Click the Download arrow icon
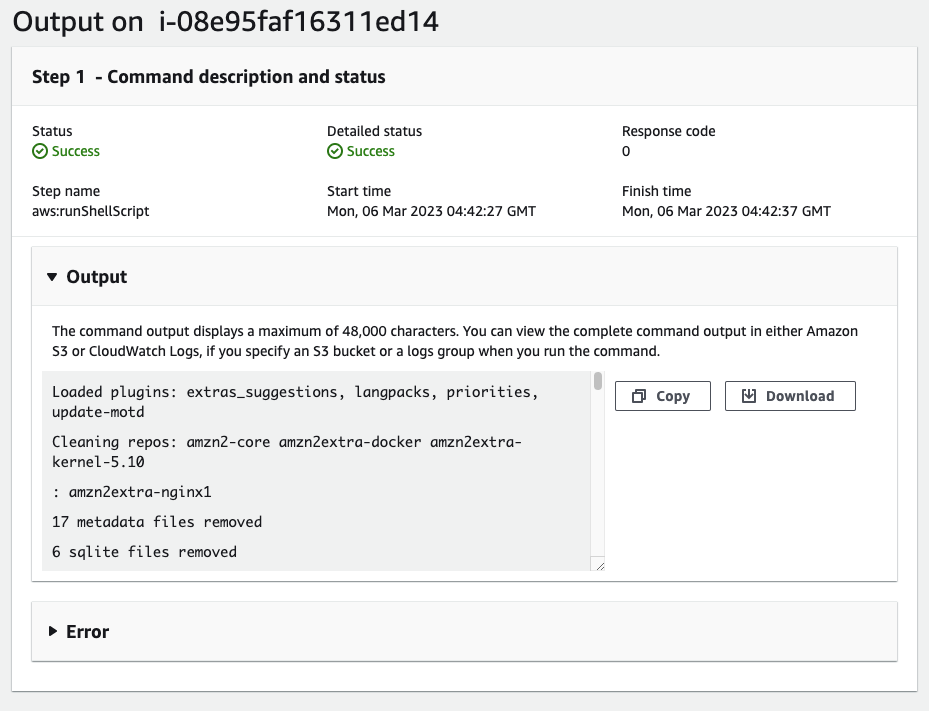Image resolution: width=929 pixels, height=711 pixels. 749,396
